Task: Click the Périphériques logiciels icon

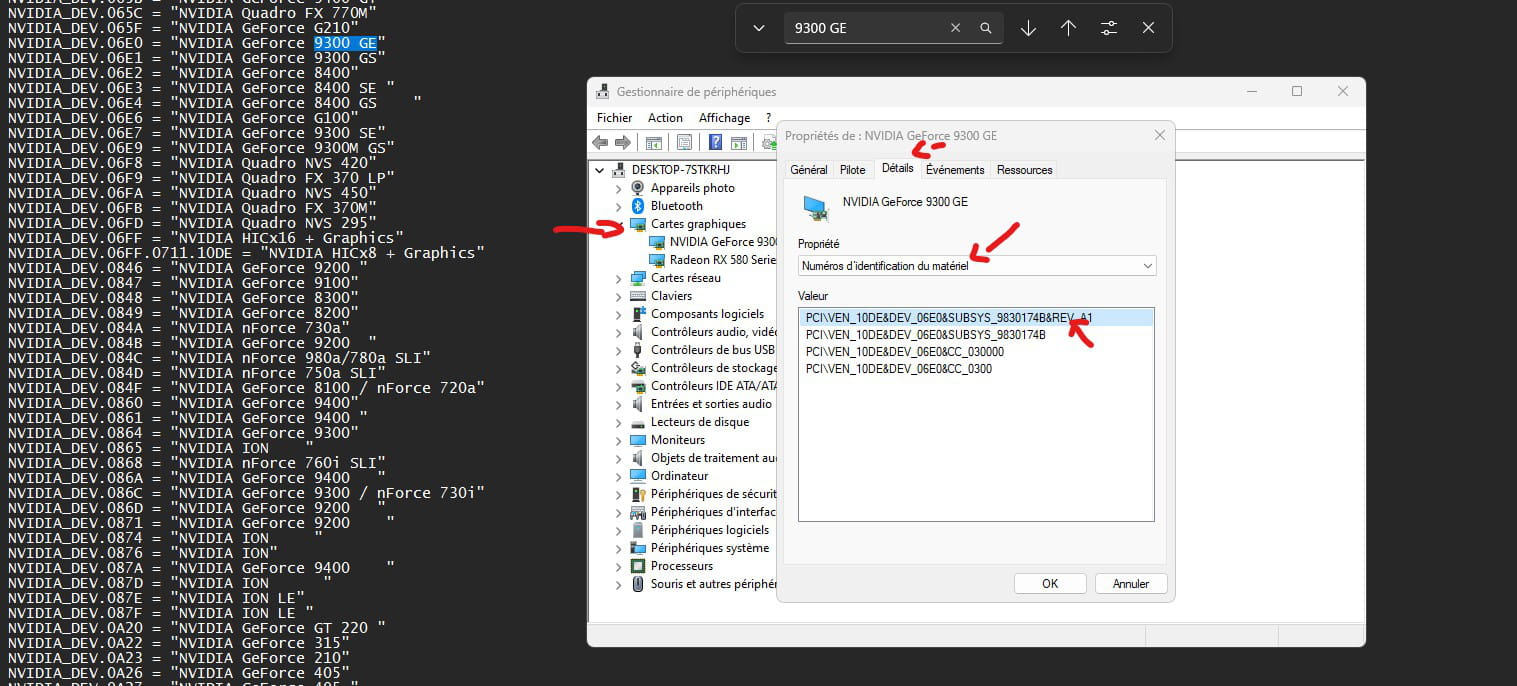Action: pos(638,530)
